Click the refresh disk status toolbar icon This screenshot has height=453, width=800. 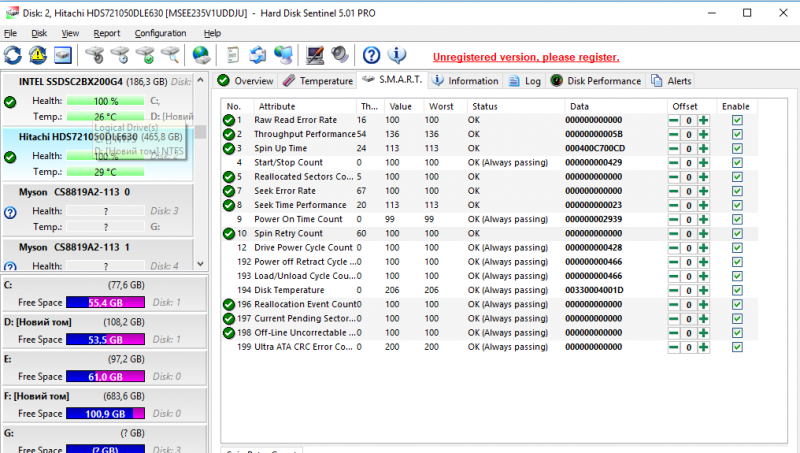[13, 55]
